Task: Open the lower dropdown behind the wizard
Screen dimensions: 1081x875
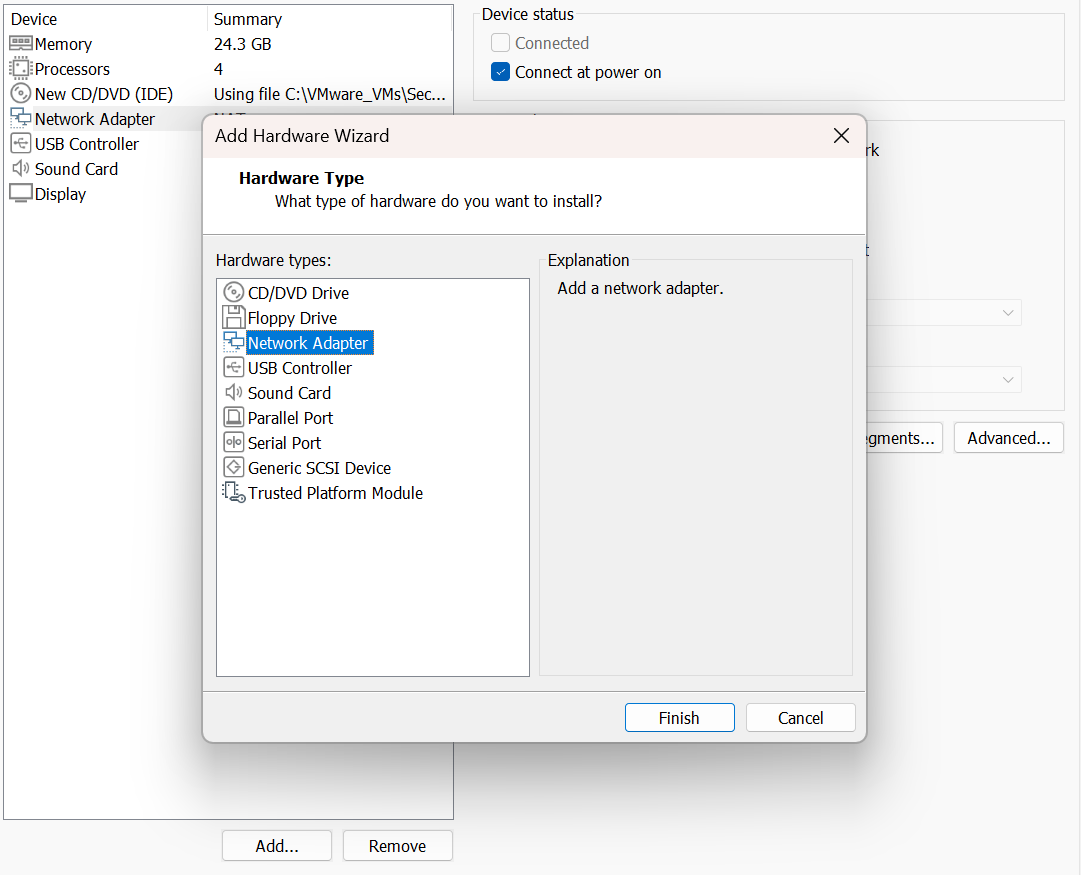Action: coord(1007,380)
